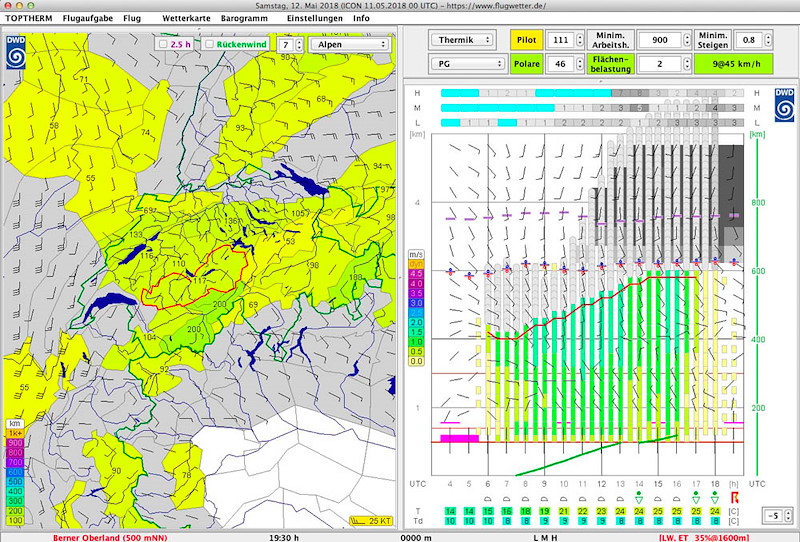
Task: Click the Flächenbelastung button
Action: point(611,64)
